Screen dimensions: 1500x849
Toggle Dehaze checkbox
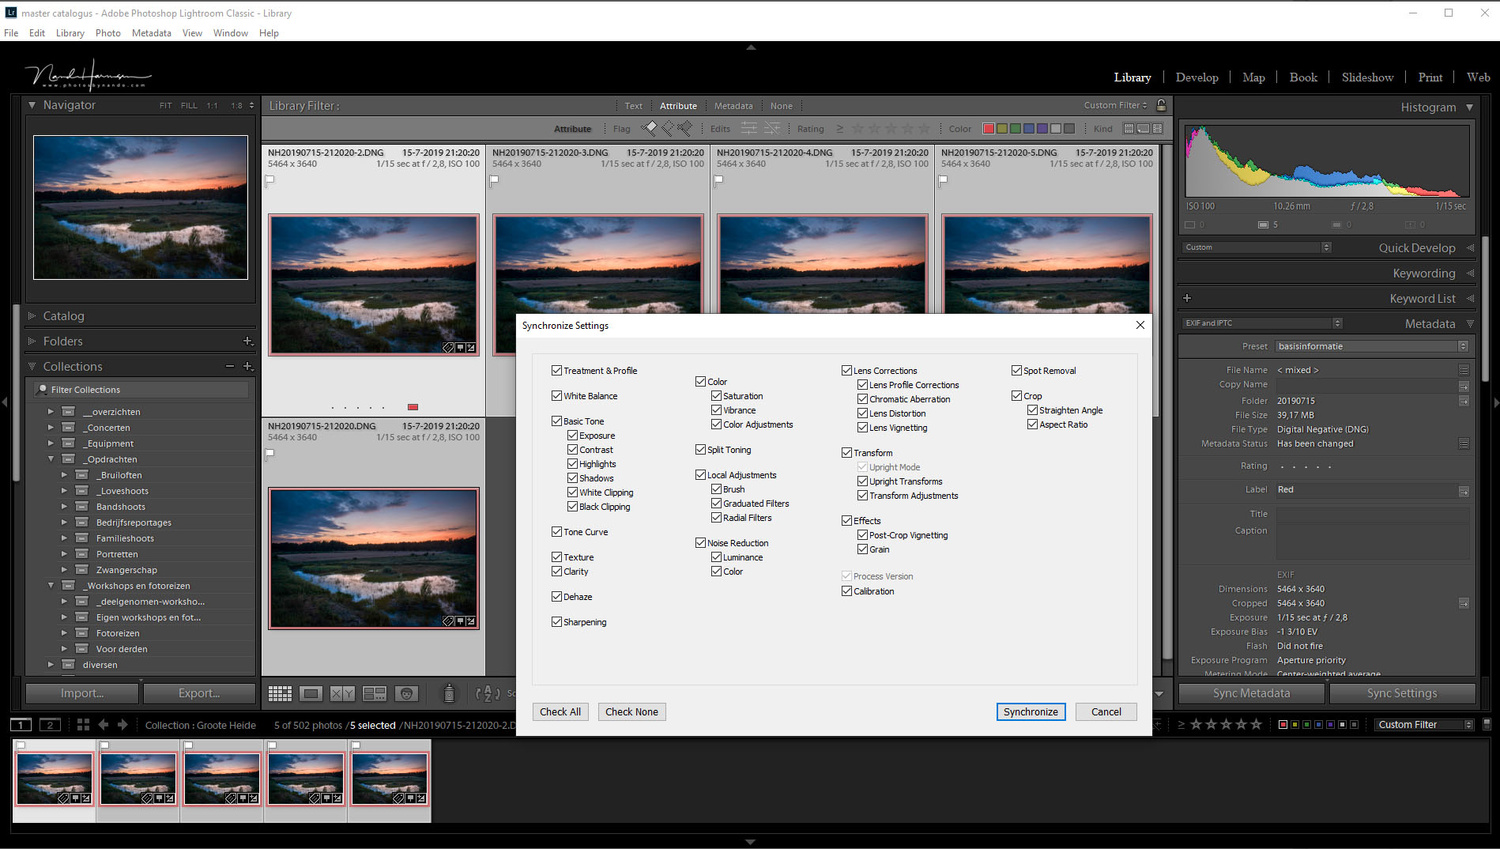[557, 597]
